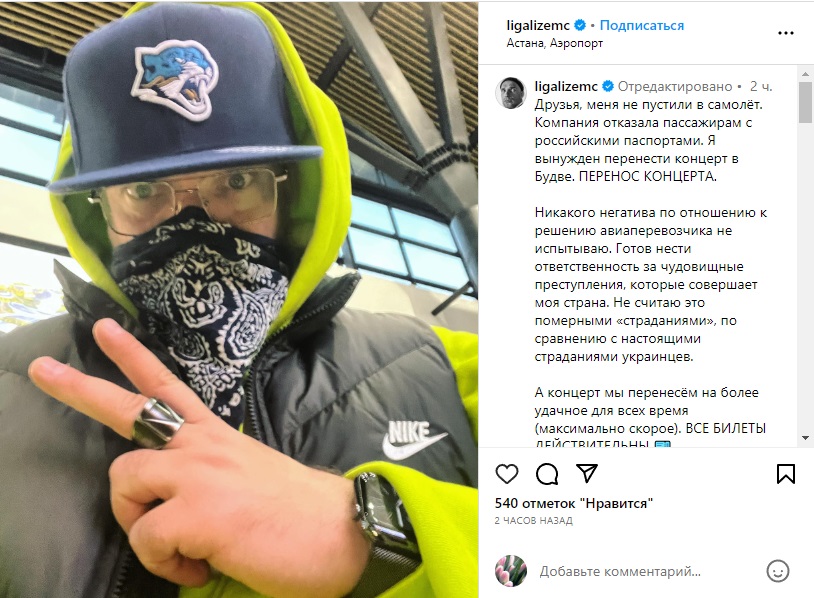The width and height of the screenshot is (814, 598).
Task: Open the three-dot more options menu
Action: click(x=786, y=33)
